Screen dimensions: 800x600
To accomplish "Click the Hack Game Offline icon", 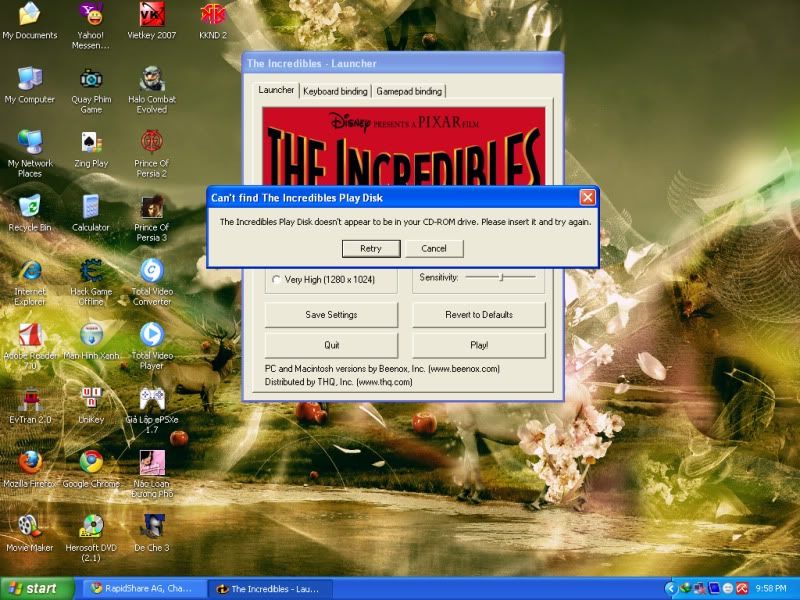I will point(91,282).
